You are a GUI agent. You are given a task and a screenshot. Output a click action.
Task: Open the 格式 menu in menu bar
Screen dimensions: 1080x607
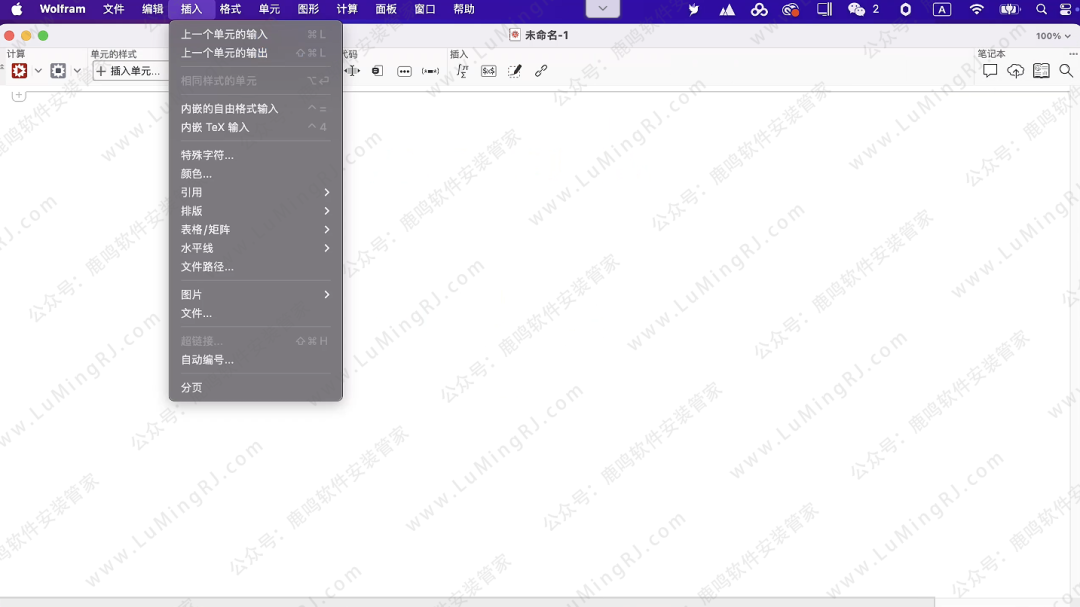(x=230, y=9)
